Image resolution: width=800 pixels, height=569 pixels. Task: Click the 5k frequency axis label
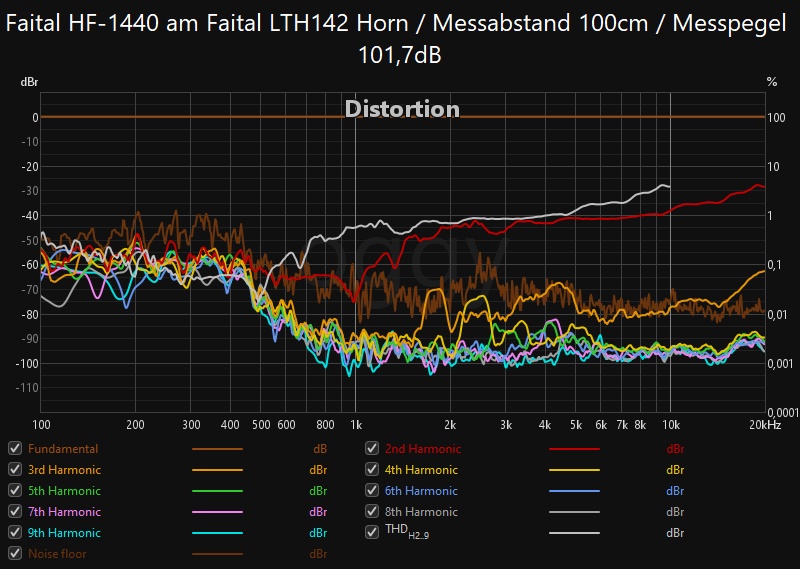[576, 425]
